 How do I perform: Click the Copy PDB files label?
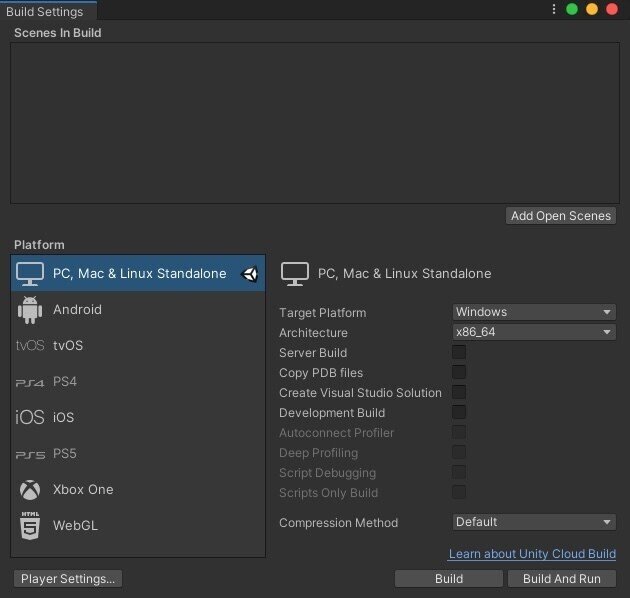coord(321,373)
